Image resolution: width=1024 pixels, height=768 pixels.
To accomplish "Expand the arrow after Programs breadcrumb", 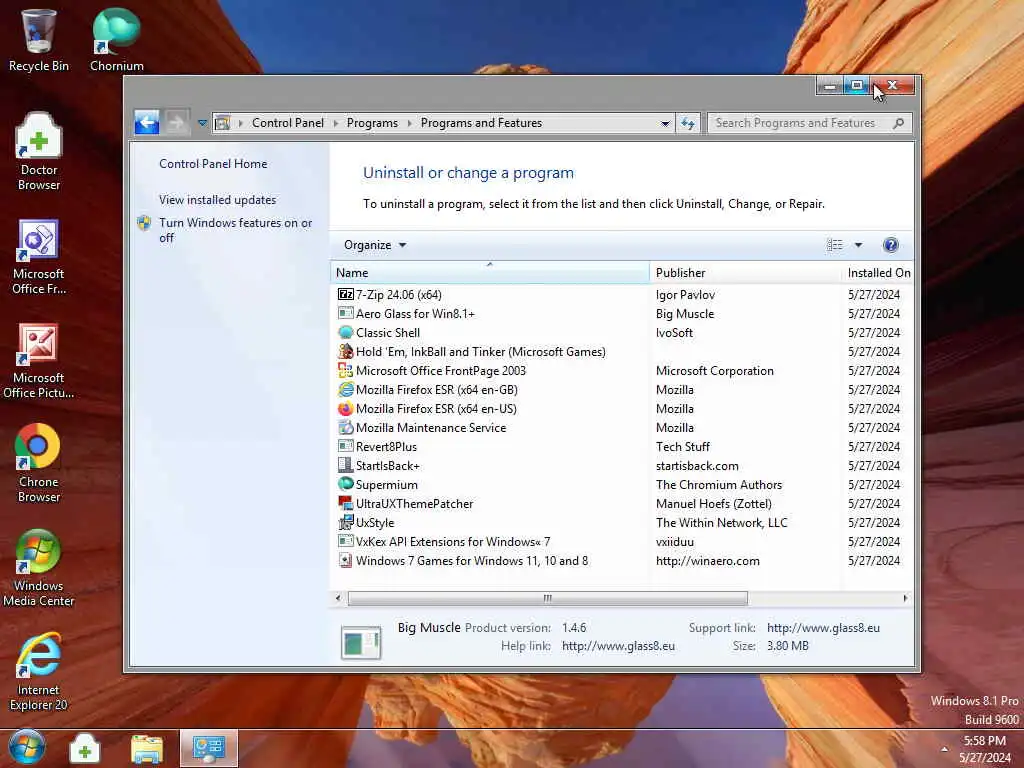I will coord(409,123).
